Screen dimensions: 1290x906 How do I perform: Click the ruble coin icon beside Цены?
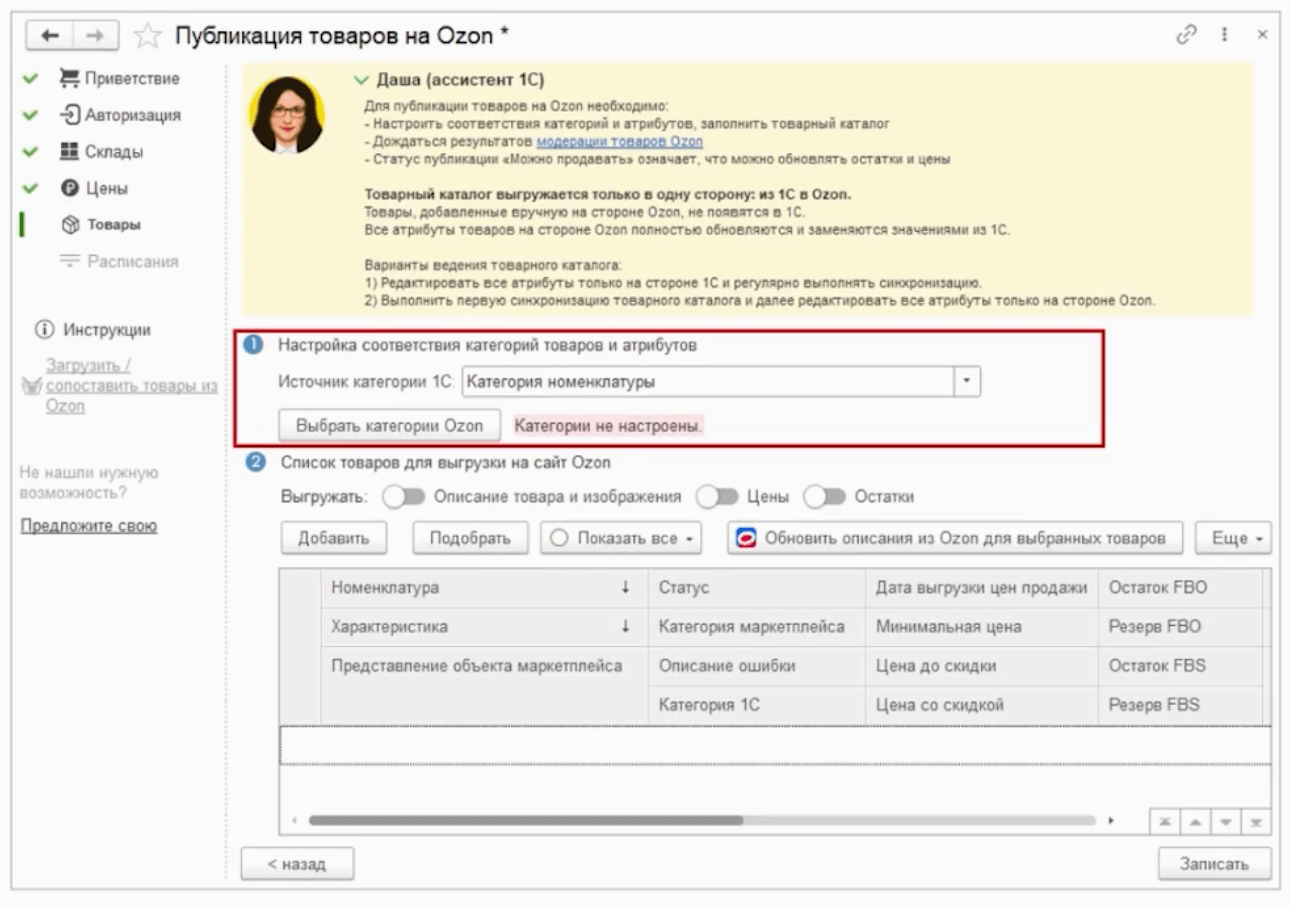[69, 188]
